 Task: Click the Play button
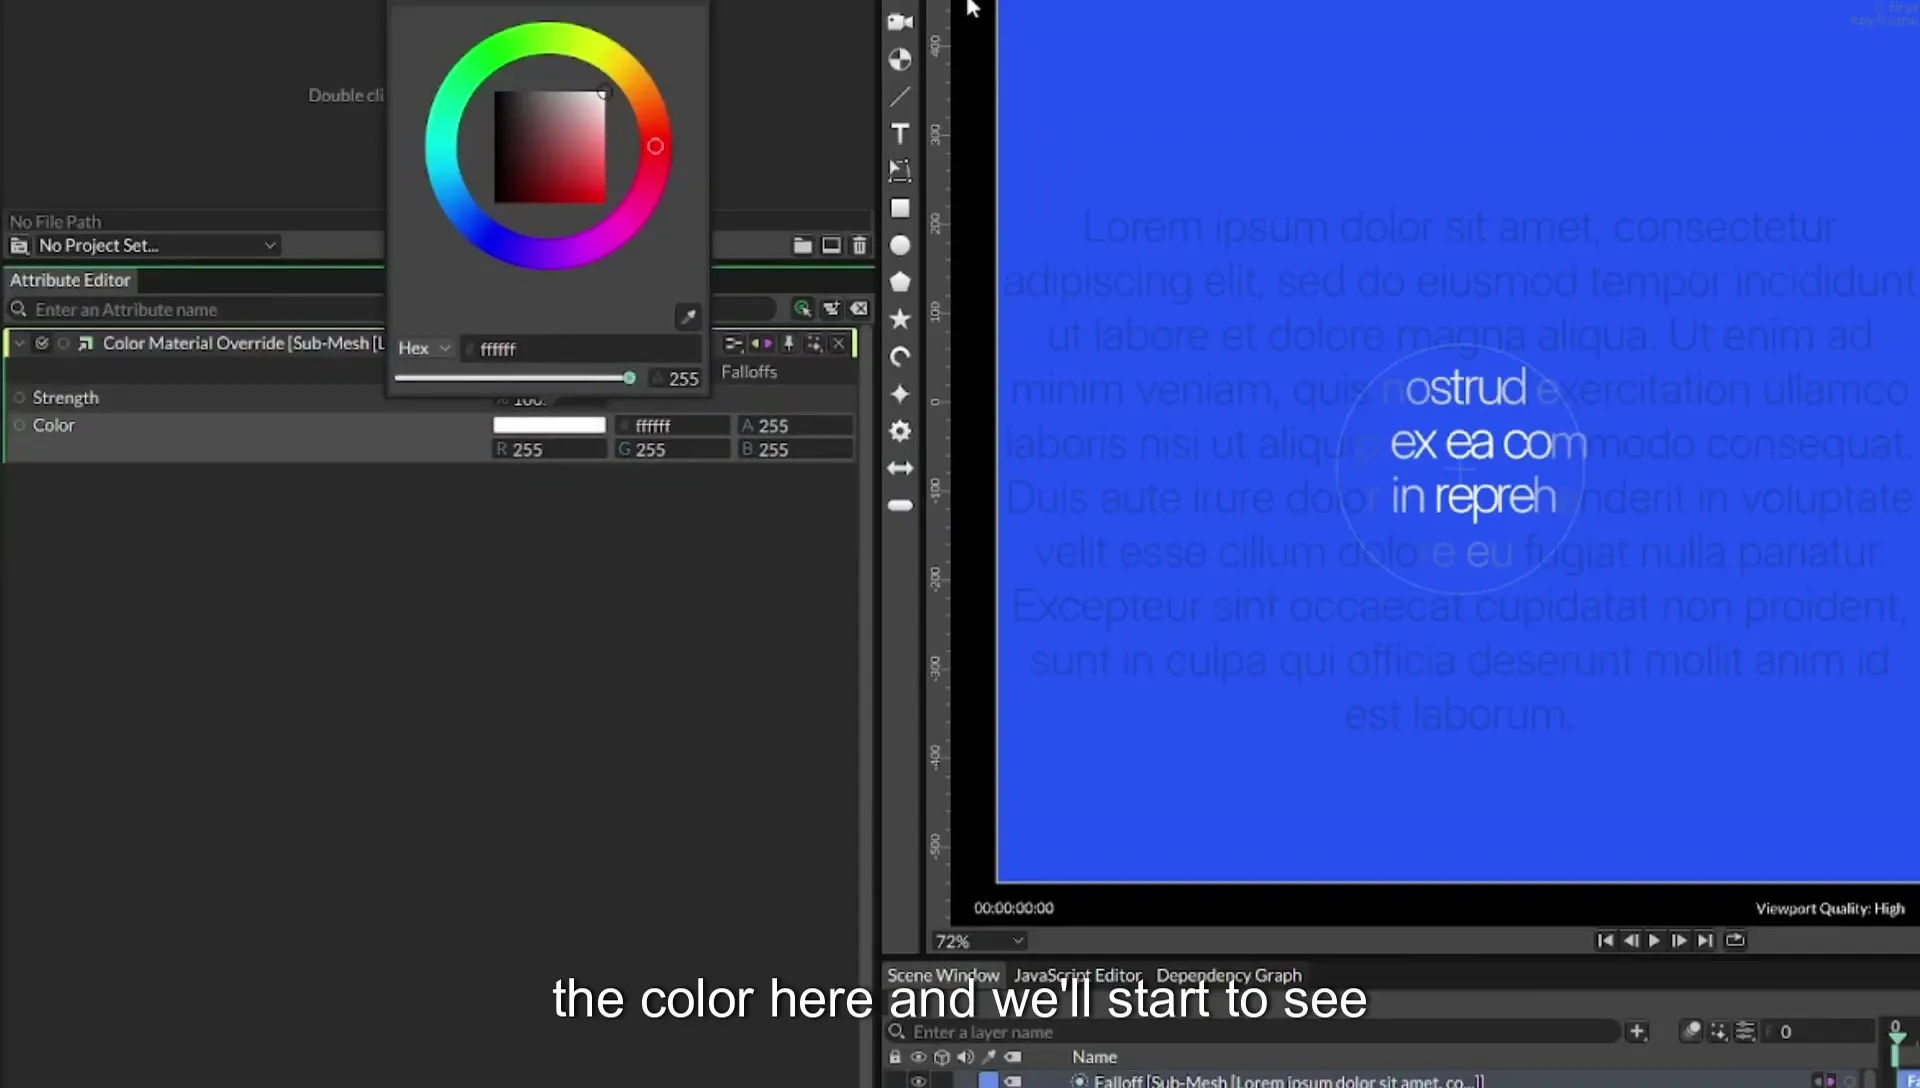[x=1654, y=940]
